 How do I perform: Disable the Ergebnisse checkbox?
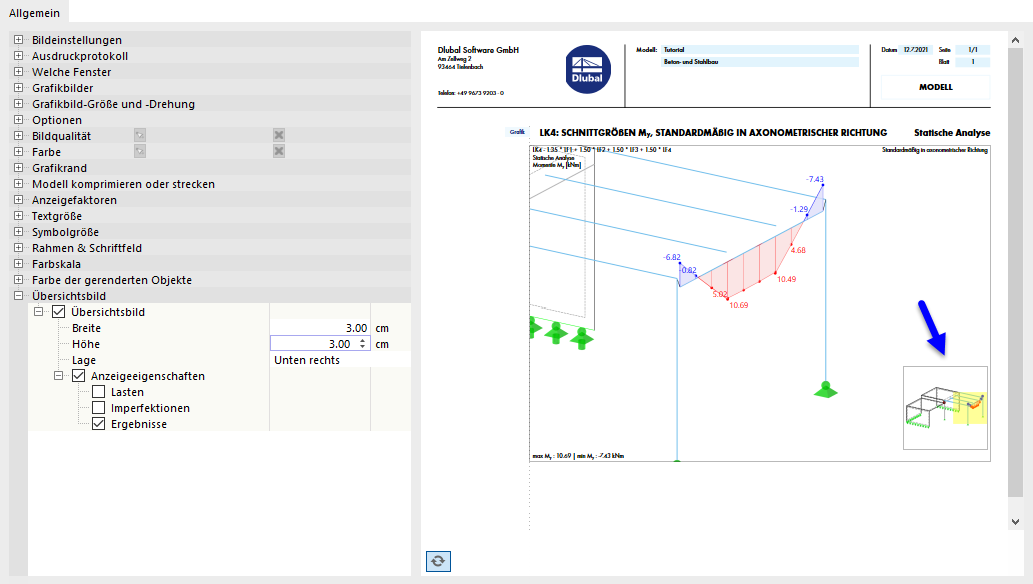(x=98, y=424)
